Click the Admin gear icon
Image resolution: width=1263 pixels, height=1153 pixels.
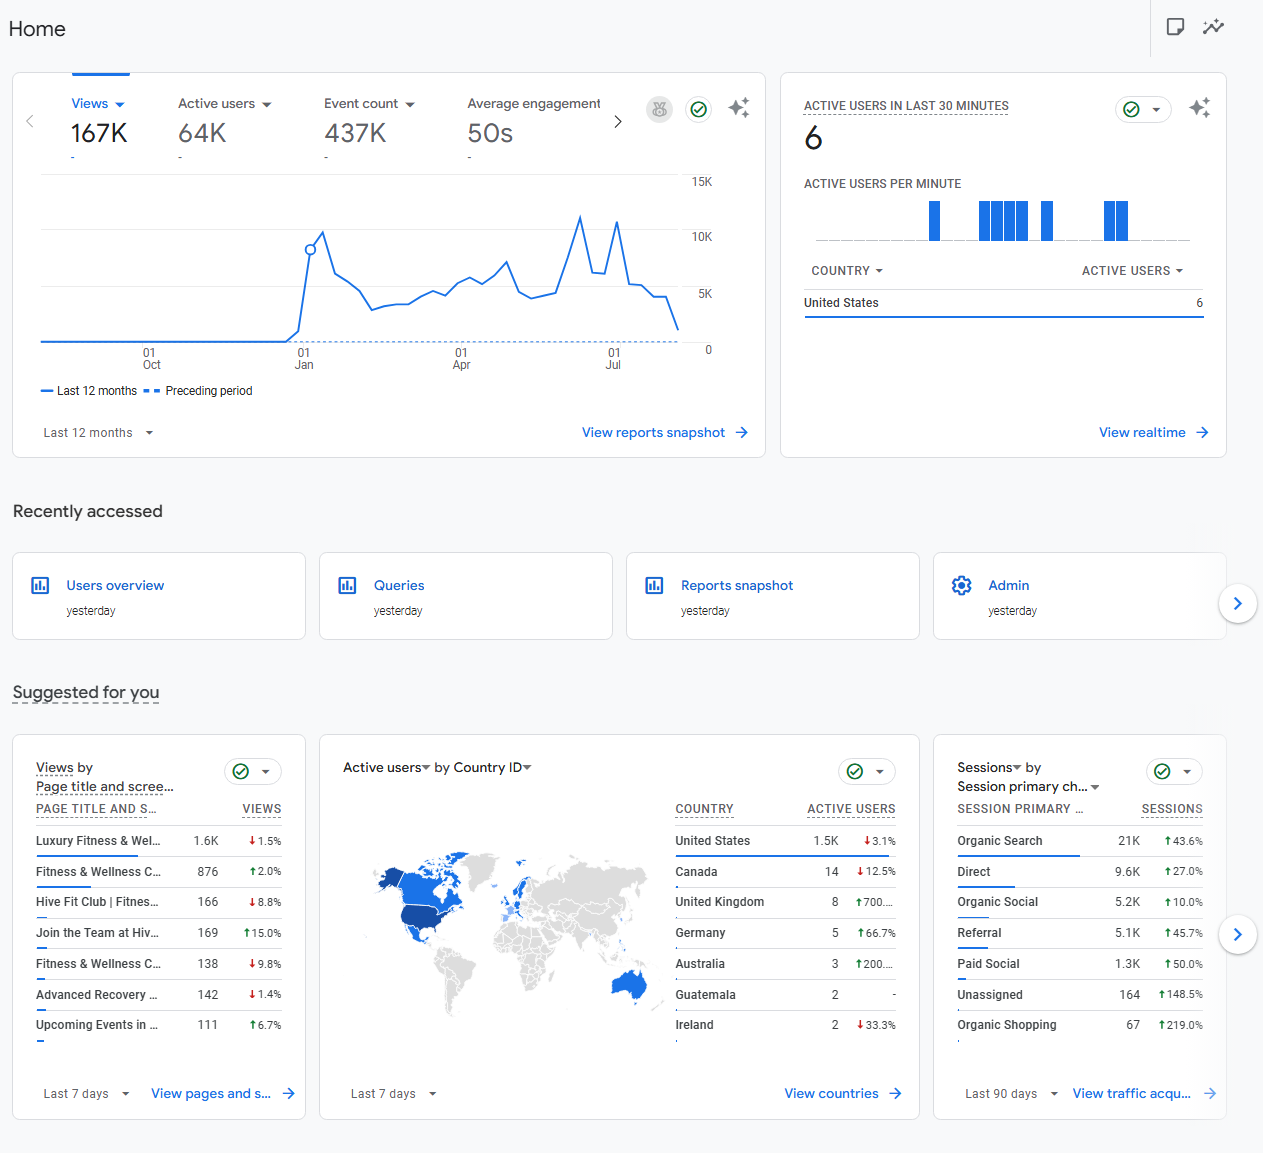click(962, 585)
